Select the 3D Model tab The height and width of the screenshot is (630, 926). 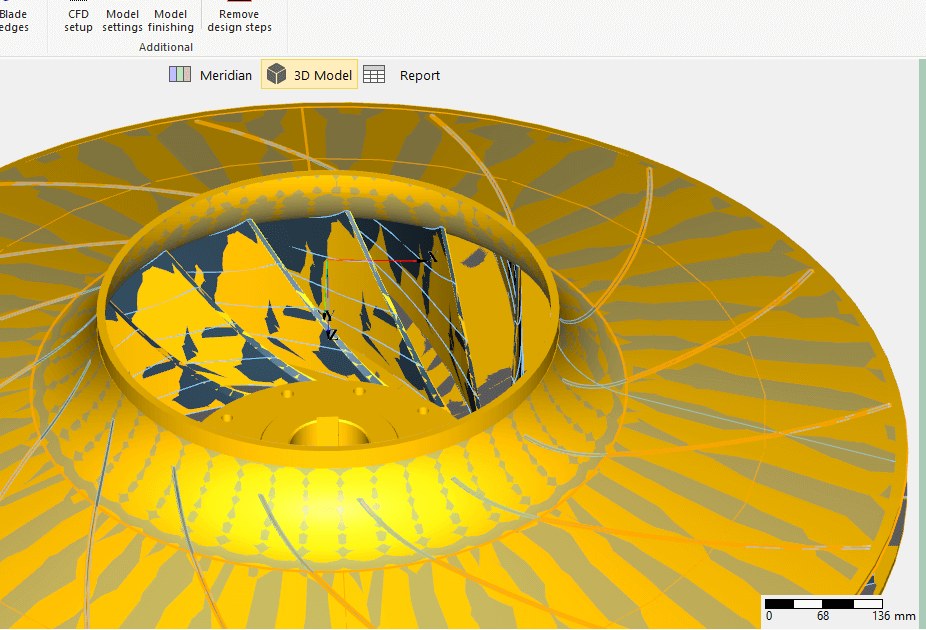point(309,74)
